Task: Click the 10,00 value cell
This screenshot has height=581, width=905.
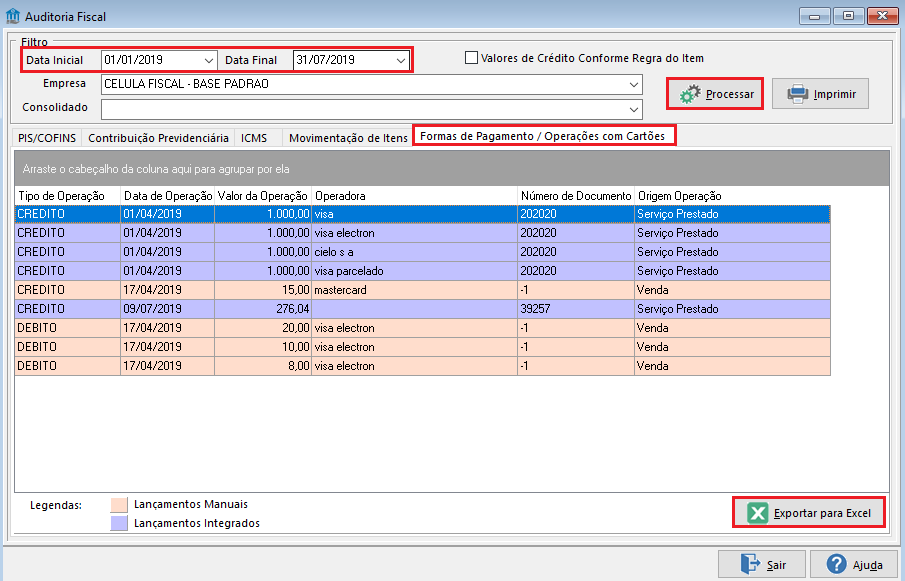Action: click(263, 347)
